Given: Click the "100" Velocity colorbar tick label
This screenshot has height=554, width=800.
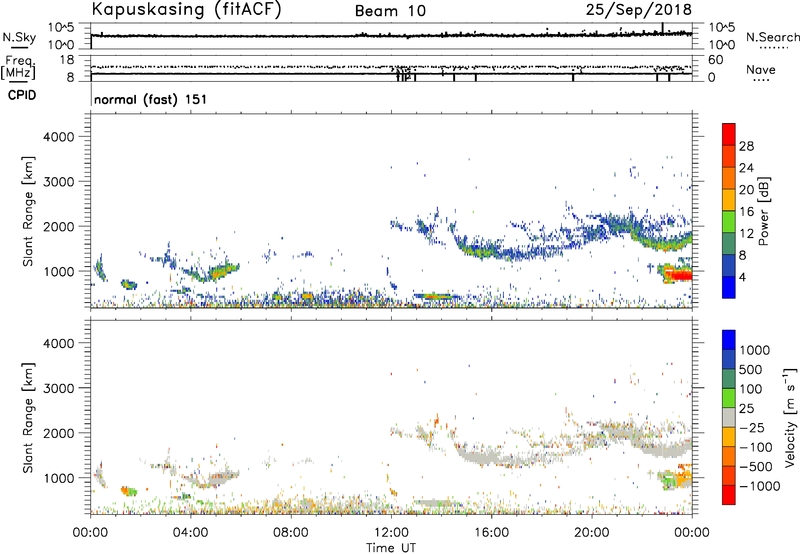Looking at the screenshot, I should pos(751,389).
